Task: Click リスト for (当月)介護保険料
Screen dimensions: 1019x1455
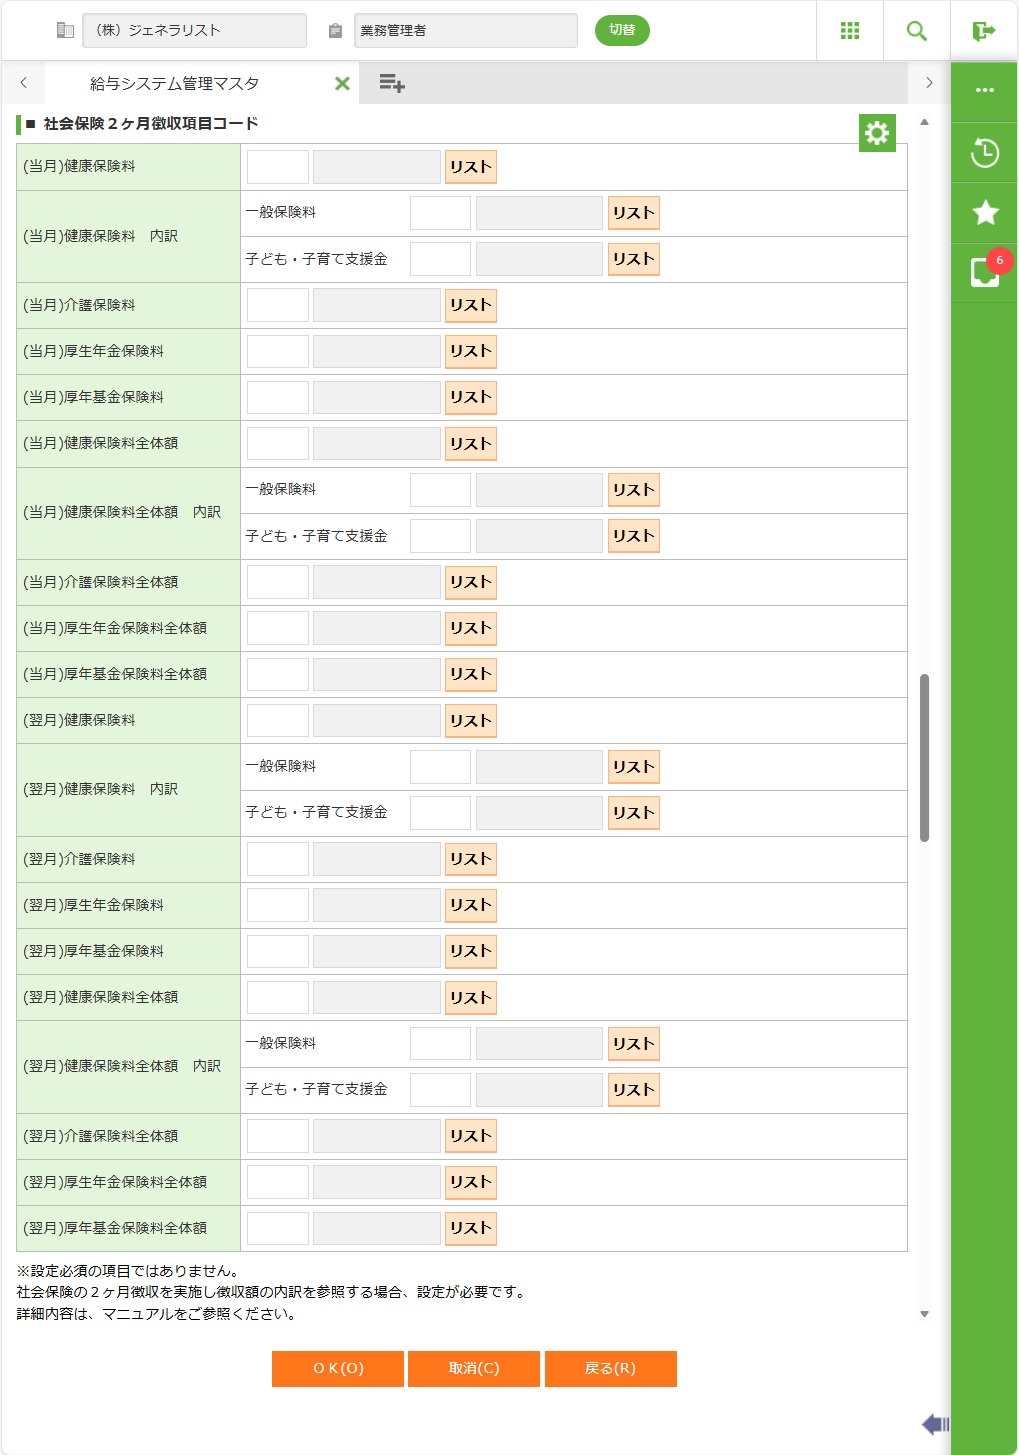Action: click(x=470, y=305)
